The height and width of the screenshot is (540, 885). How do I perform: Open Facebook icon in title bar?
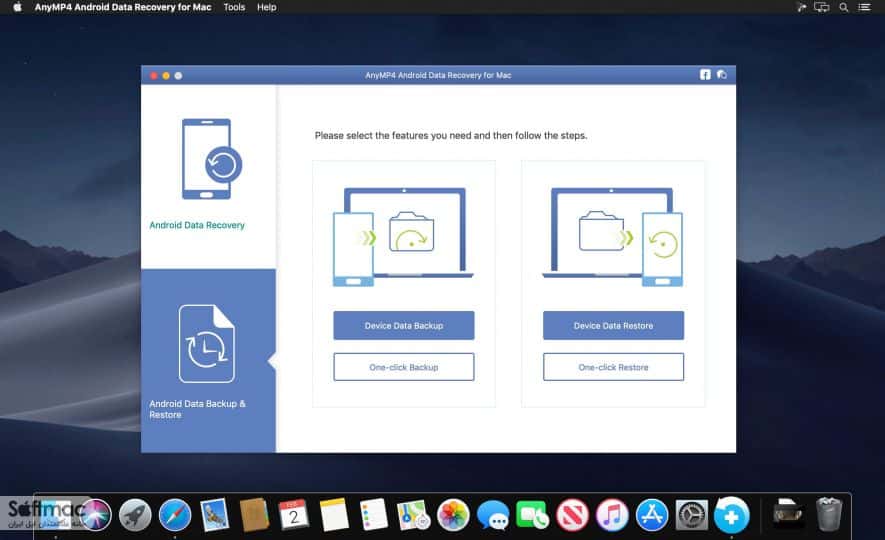pos(705,74)
